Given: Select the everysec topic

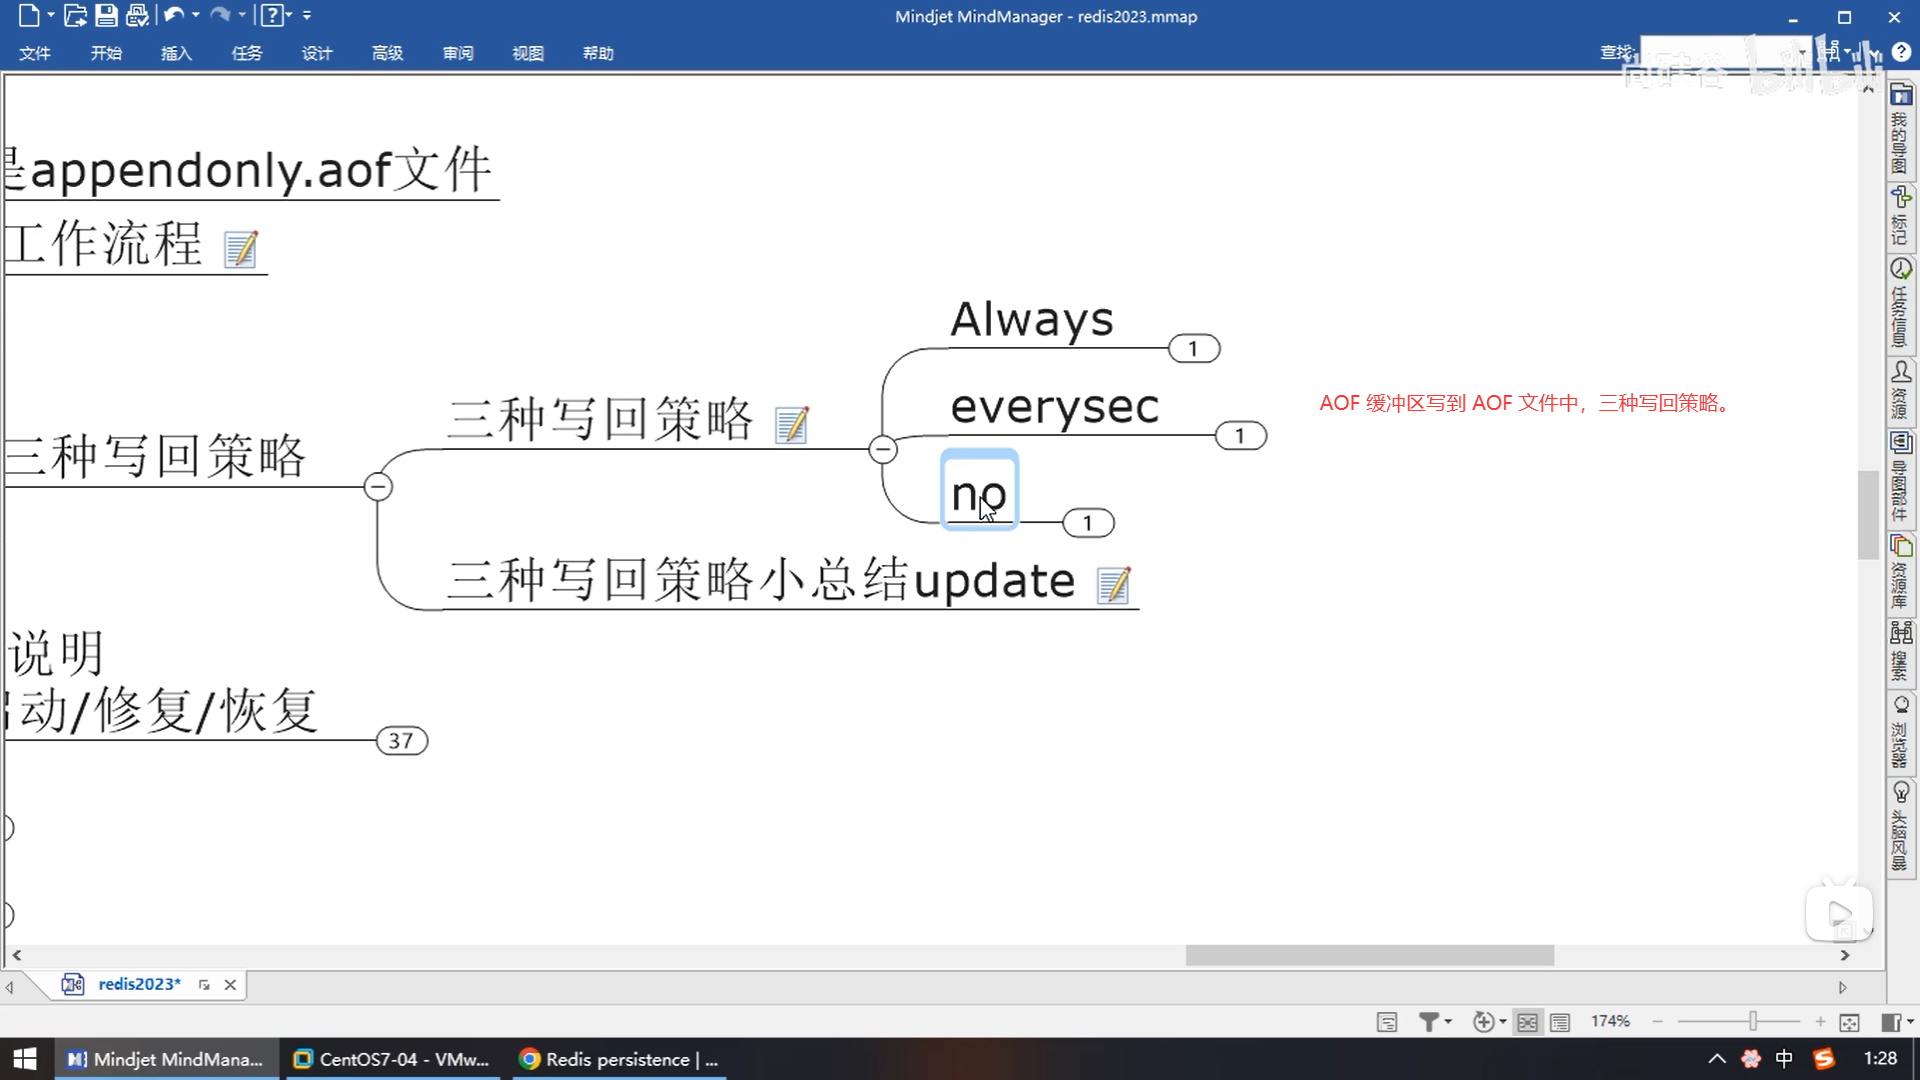Looking at the screenshot, I should click(1054, 407).
